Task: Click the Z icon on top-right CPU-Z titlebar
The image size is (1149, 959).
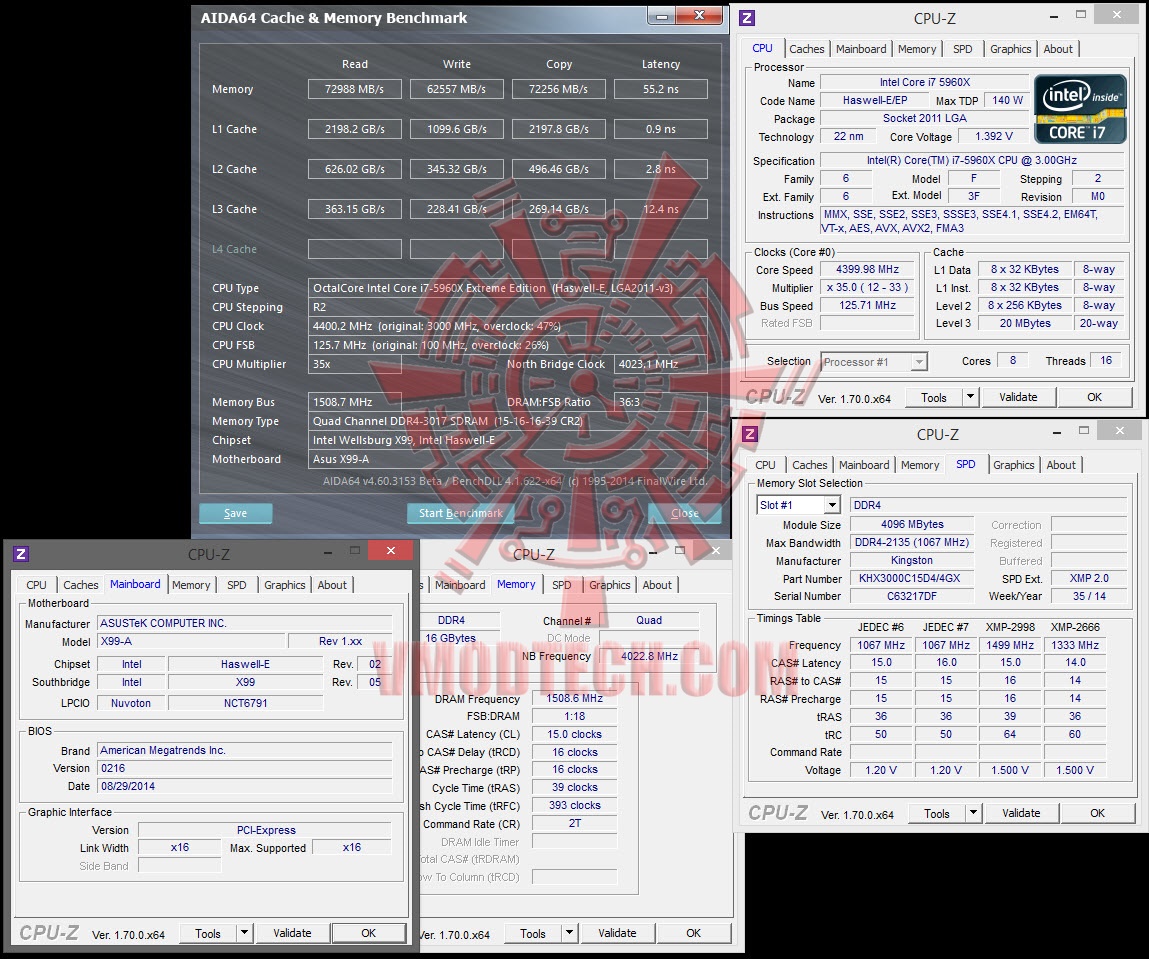Action: pos(748,17)
